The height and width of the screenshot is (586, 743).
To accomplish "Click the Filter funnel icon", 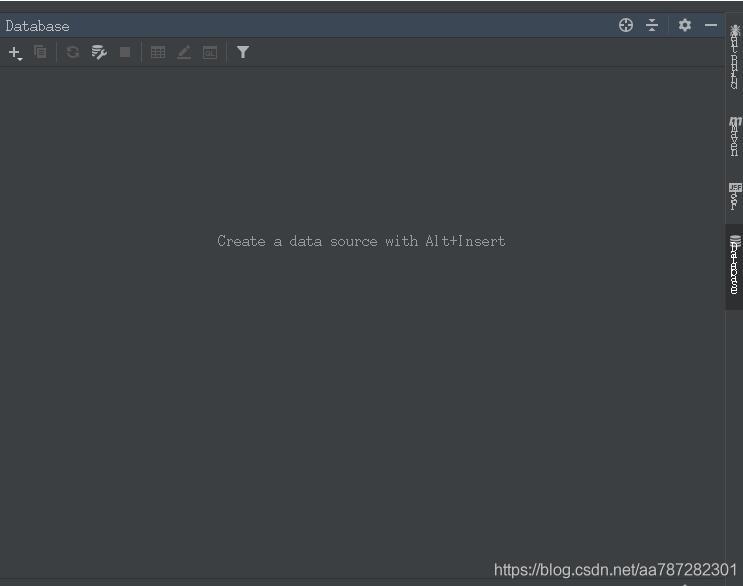I will [243, 52].
